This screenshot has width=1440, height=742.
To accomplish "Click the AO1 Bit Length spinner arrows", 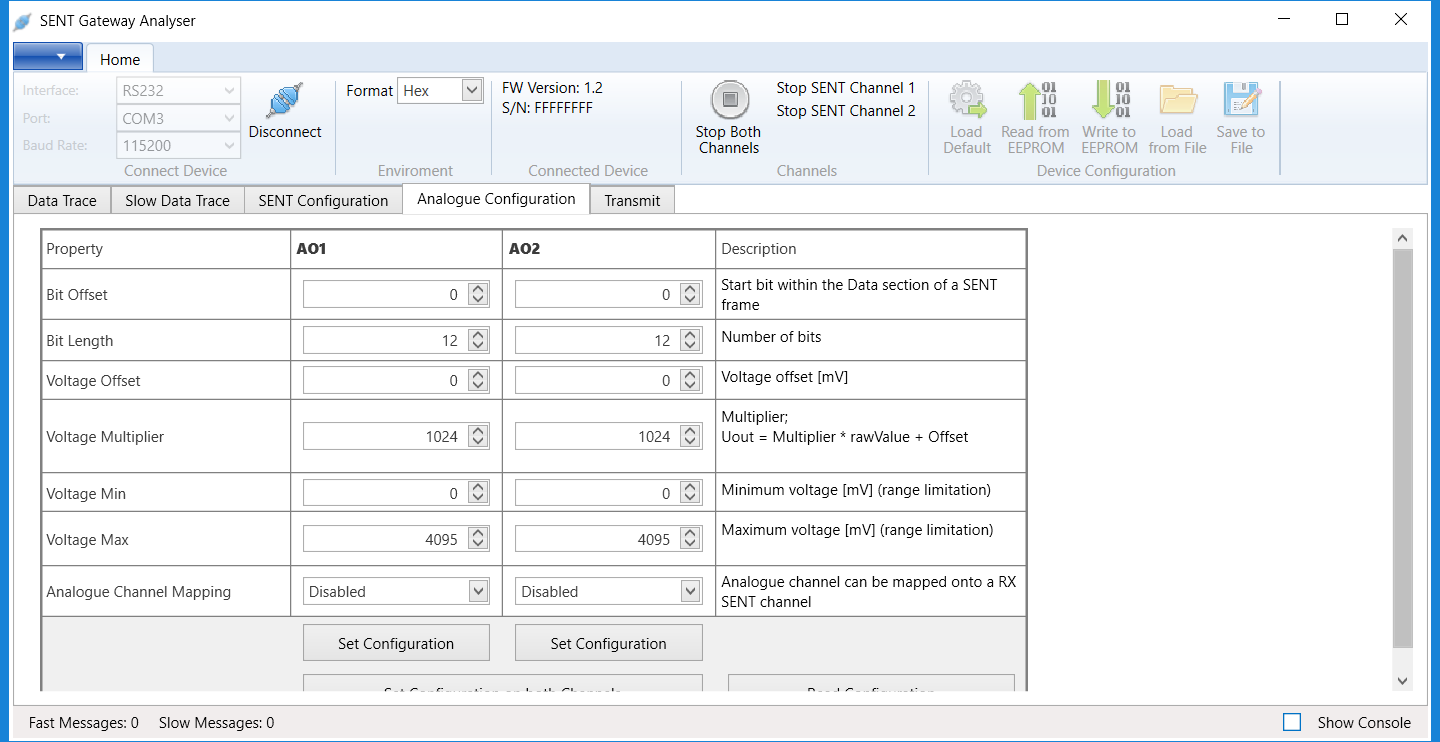I will (478, 341).
